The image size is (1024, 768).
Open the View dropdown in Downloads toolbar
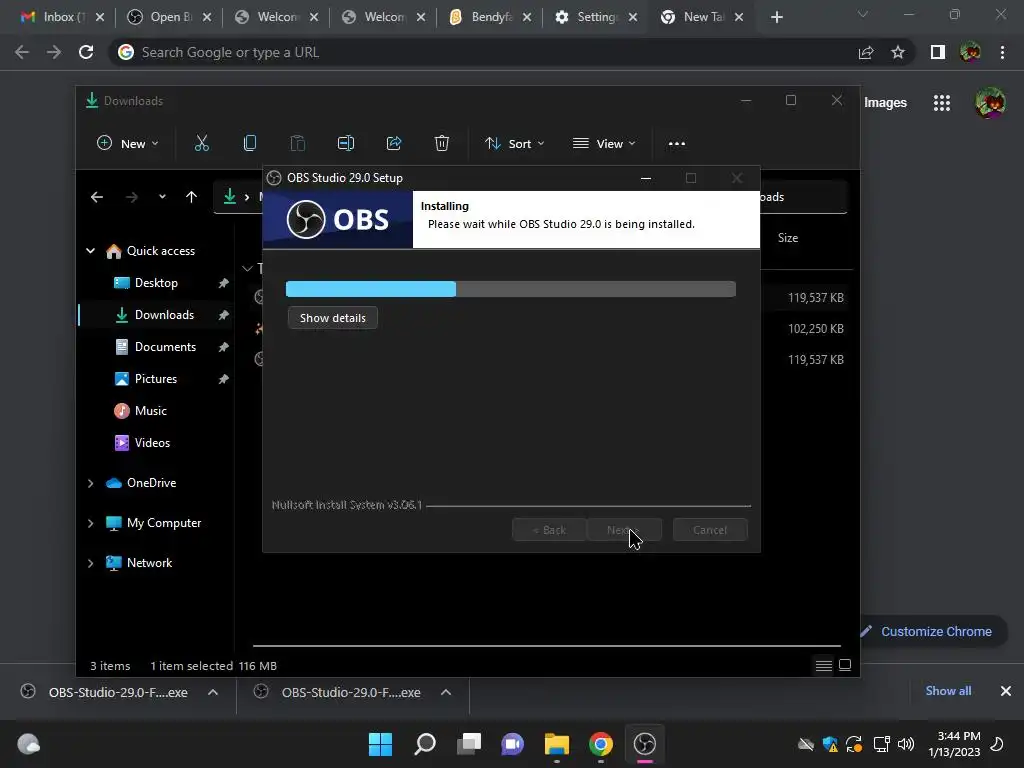(x=603, y=144)
